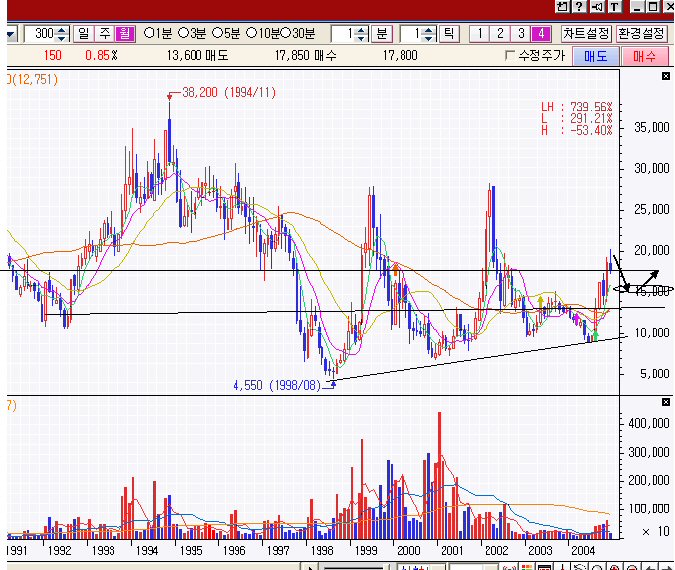Click the 틱 tick chart button
Image resolution: width=675 pixels, height=570 pixels.
pos(449,34)
